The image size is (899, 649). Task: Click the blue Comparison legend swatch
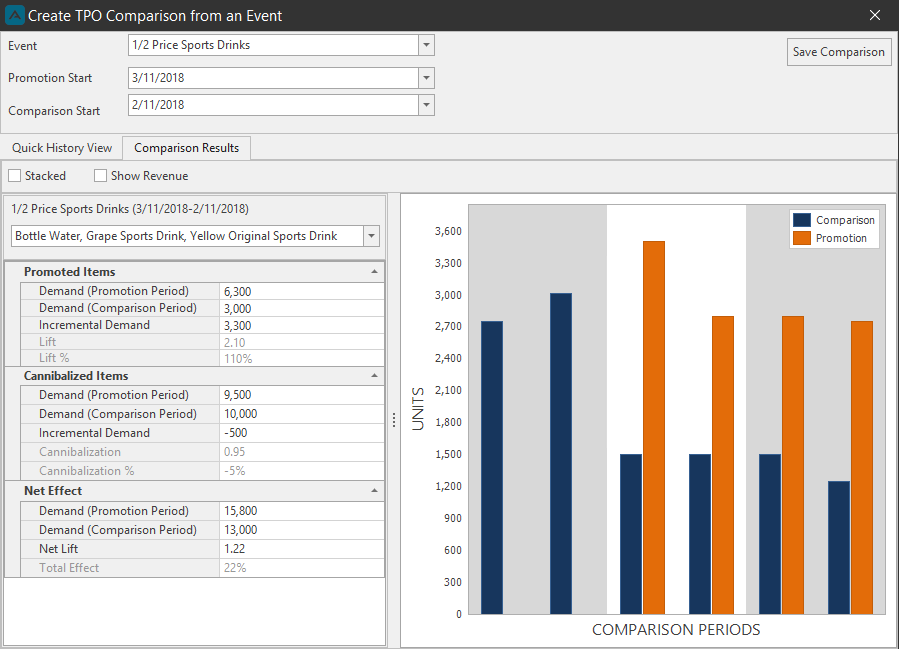pos(802,220)
